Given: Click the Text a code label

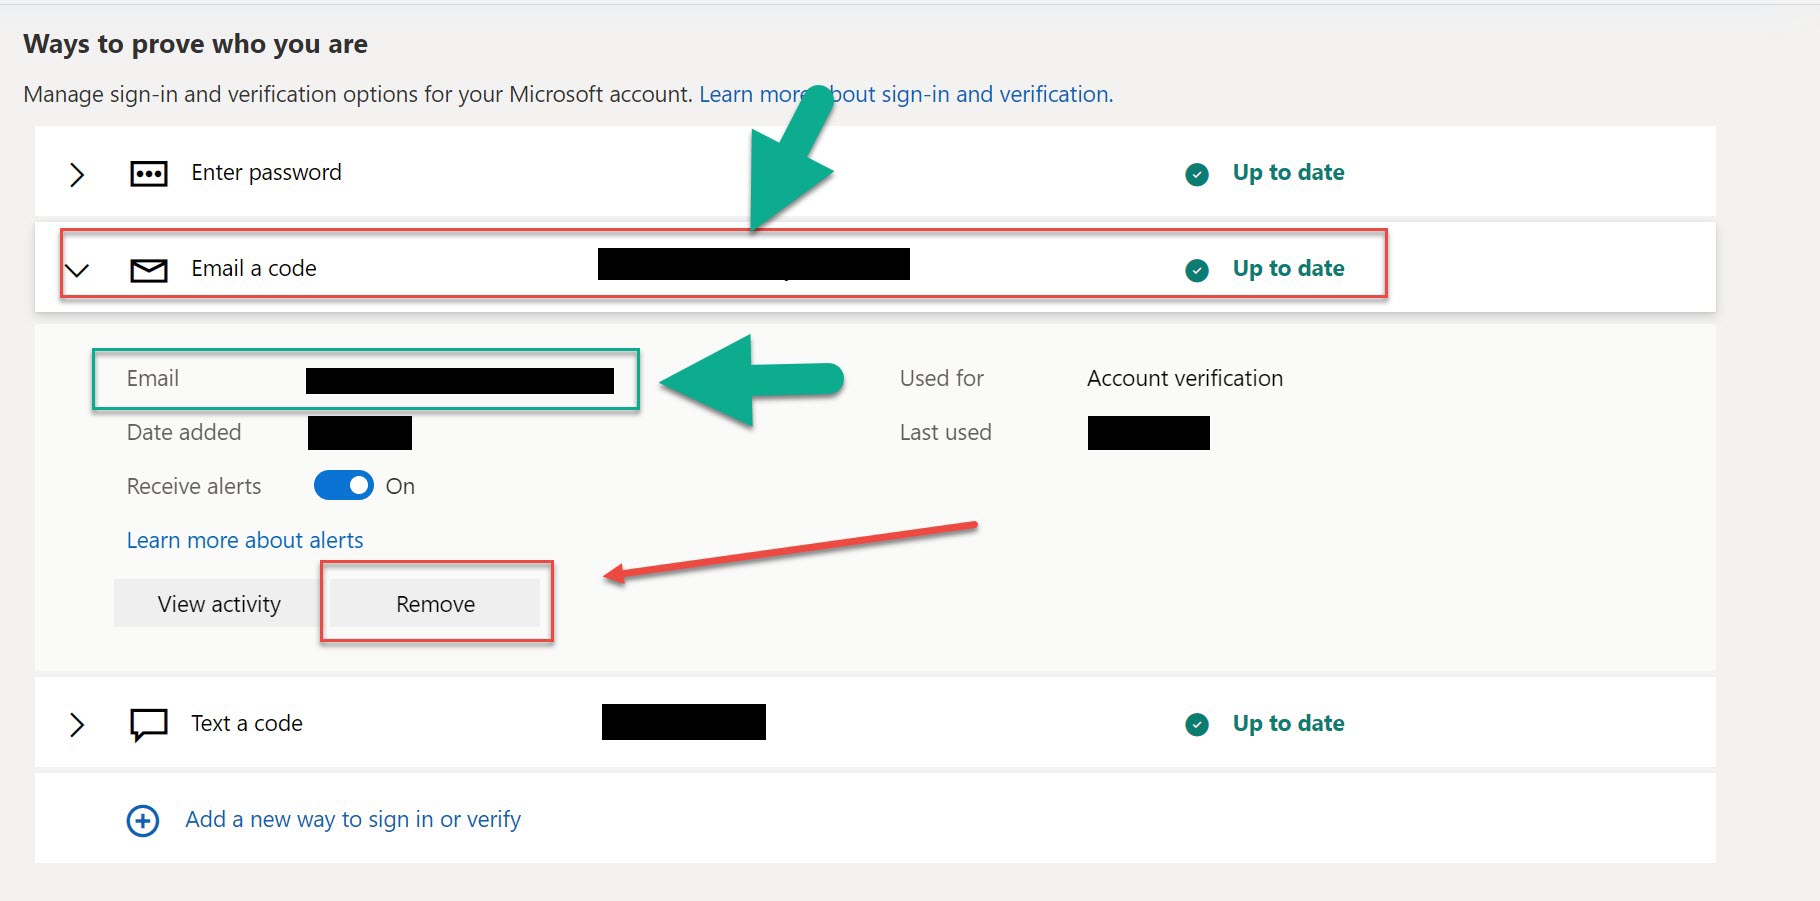Looking at the screenshot, I should [x=247, y=723].
